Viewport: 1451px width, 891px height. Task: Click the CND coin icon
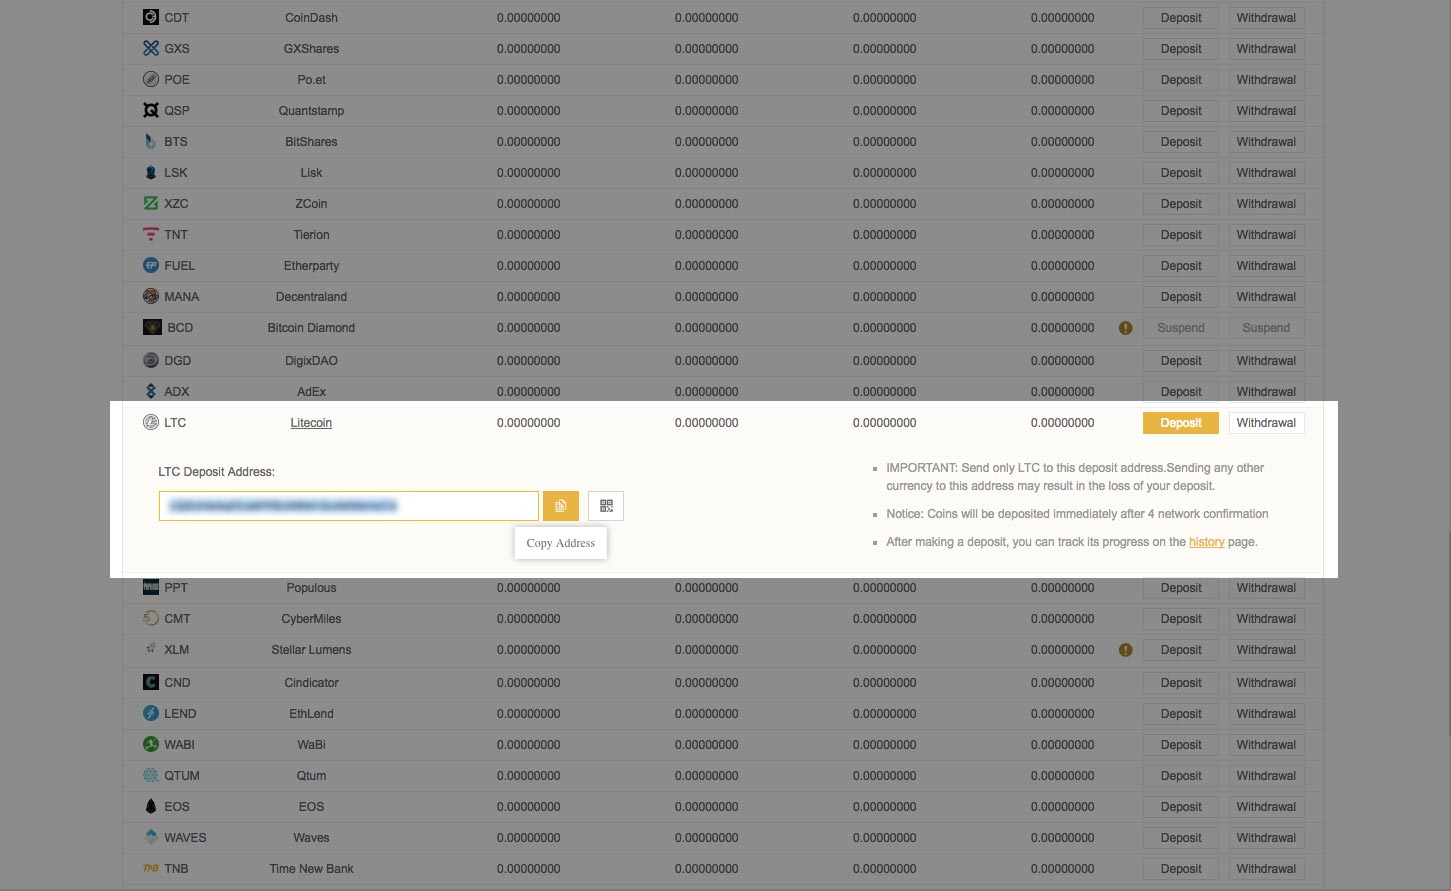[151, 682]
